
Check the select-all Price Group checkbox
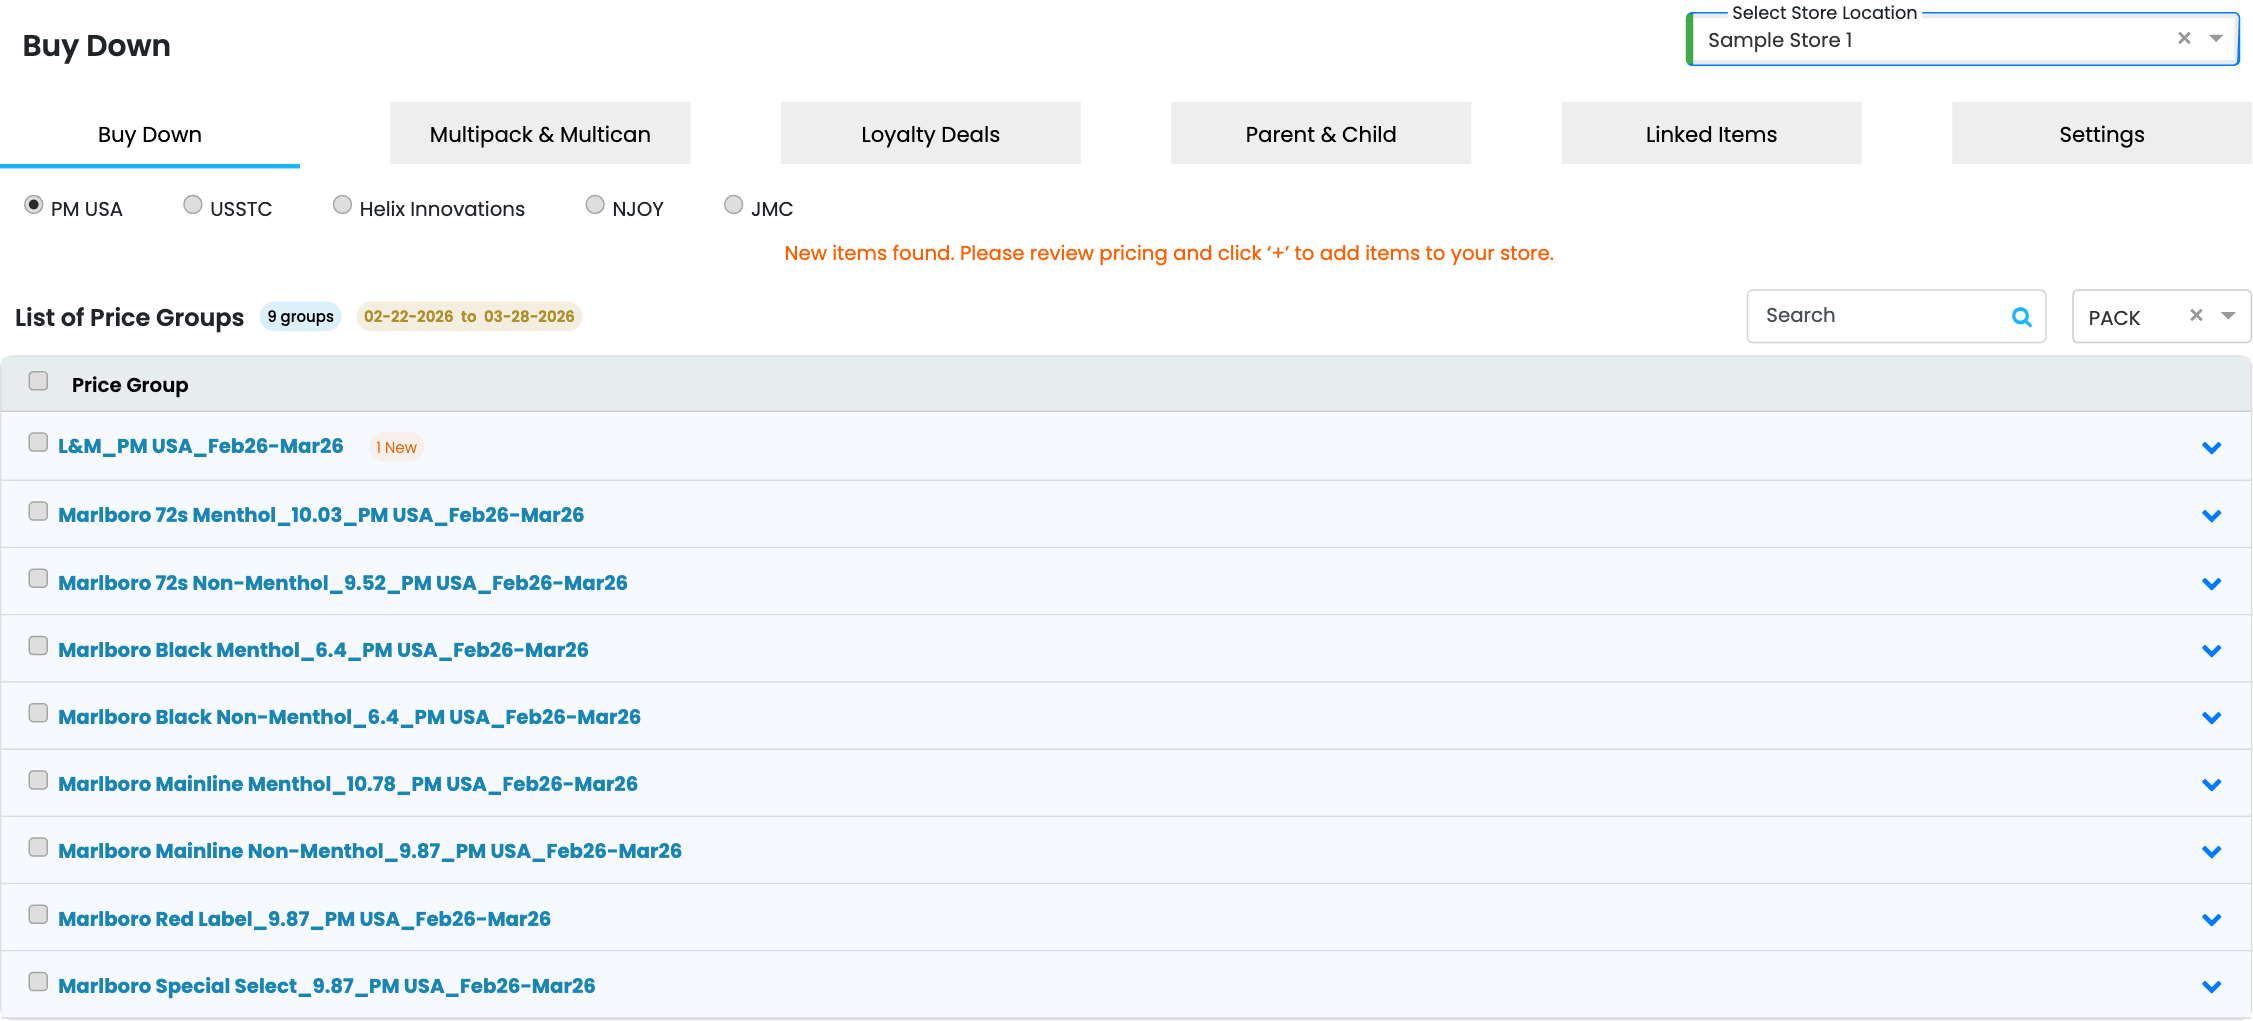coord(38,381)
